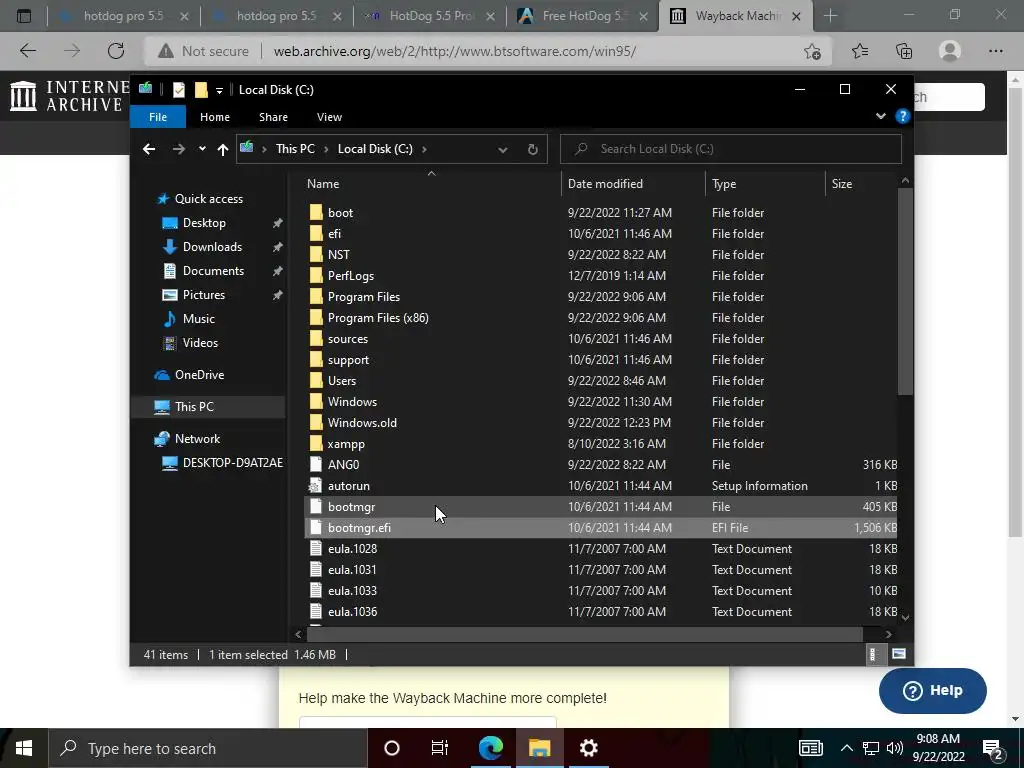The width and height of the screenshot is (1024, 768).
Task: Open Windows Start menu
Action: click(24, 748)
